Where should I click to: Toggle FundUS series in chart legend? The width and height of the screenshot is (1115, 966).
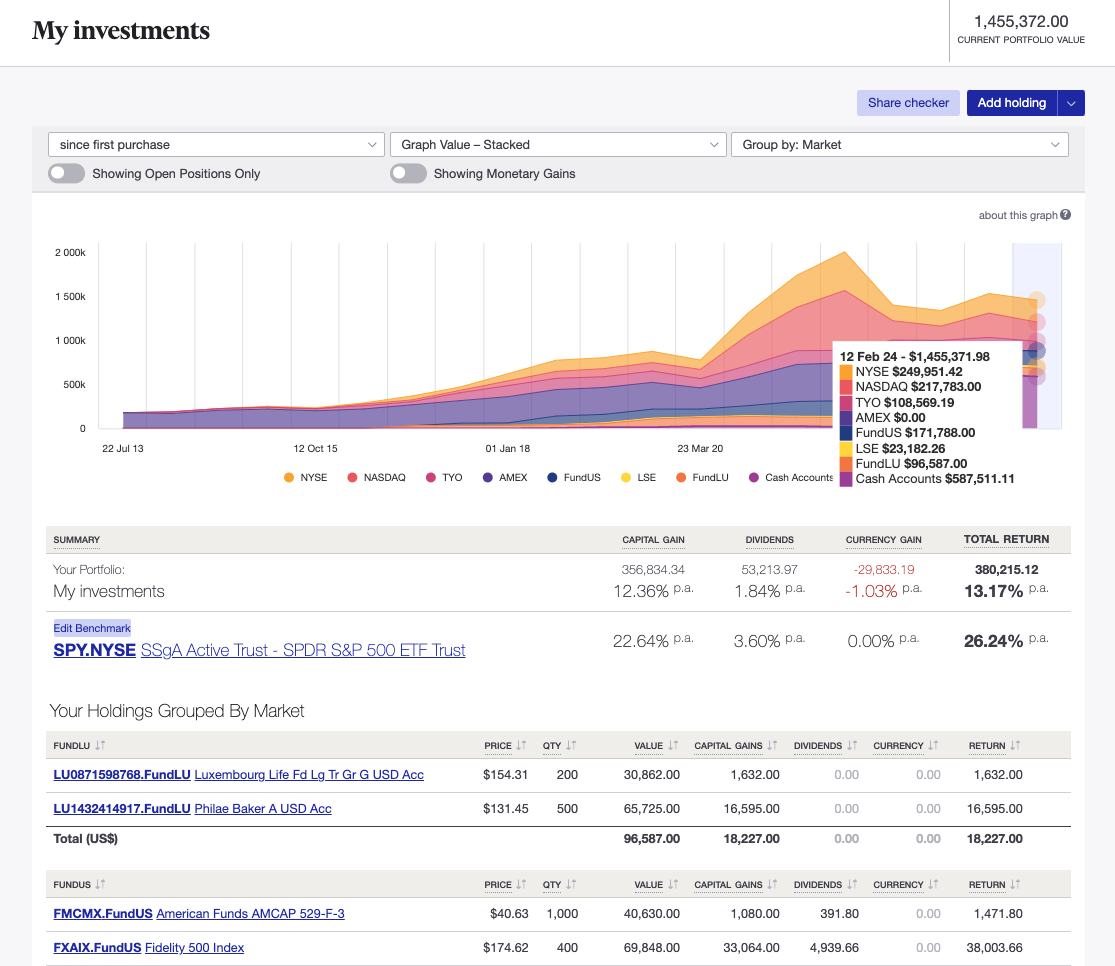coord(574,477)
